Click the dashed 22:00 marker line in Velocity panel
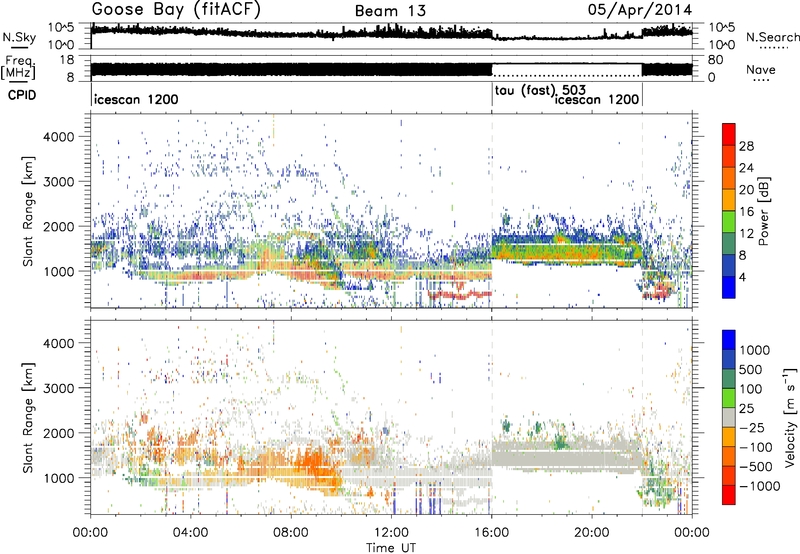This screenshot has height=554, width=800. coord(642,417)
